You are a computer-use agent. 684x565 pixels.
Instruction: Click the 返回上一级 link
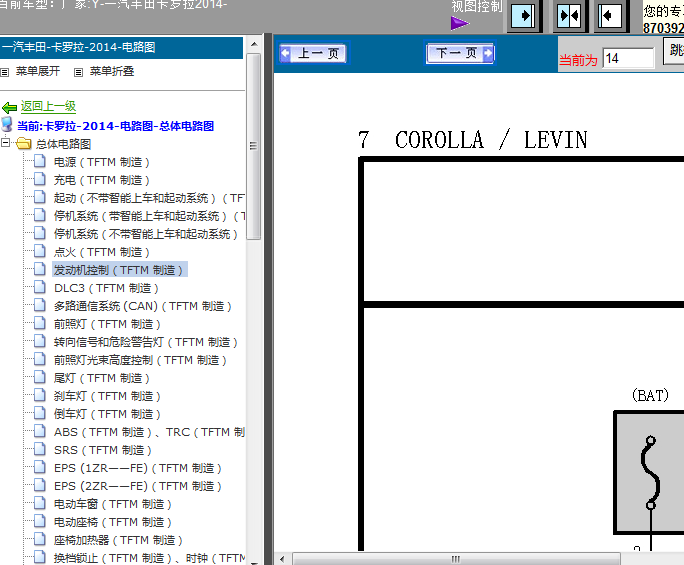48,106
